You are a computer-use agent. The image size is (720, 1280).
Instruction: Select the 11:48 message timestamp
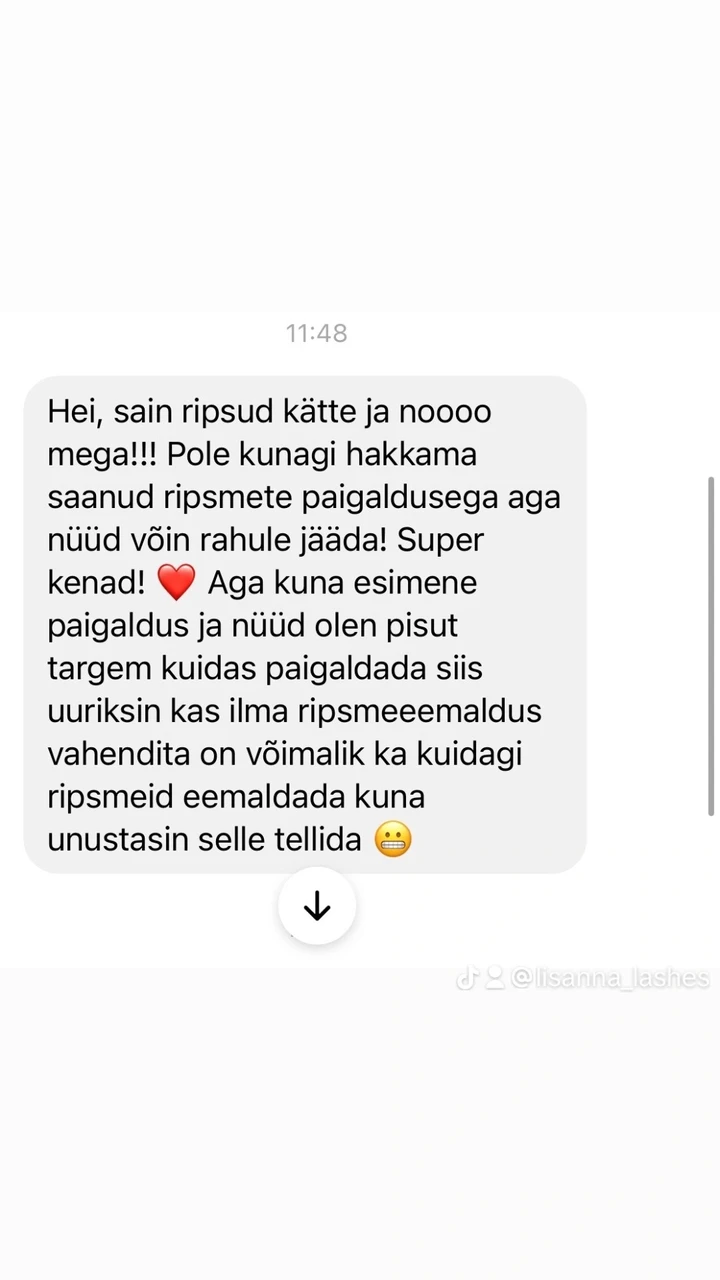tap(317, 333)
